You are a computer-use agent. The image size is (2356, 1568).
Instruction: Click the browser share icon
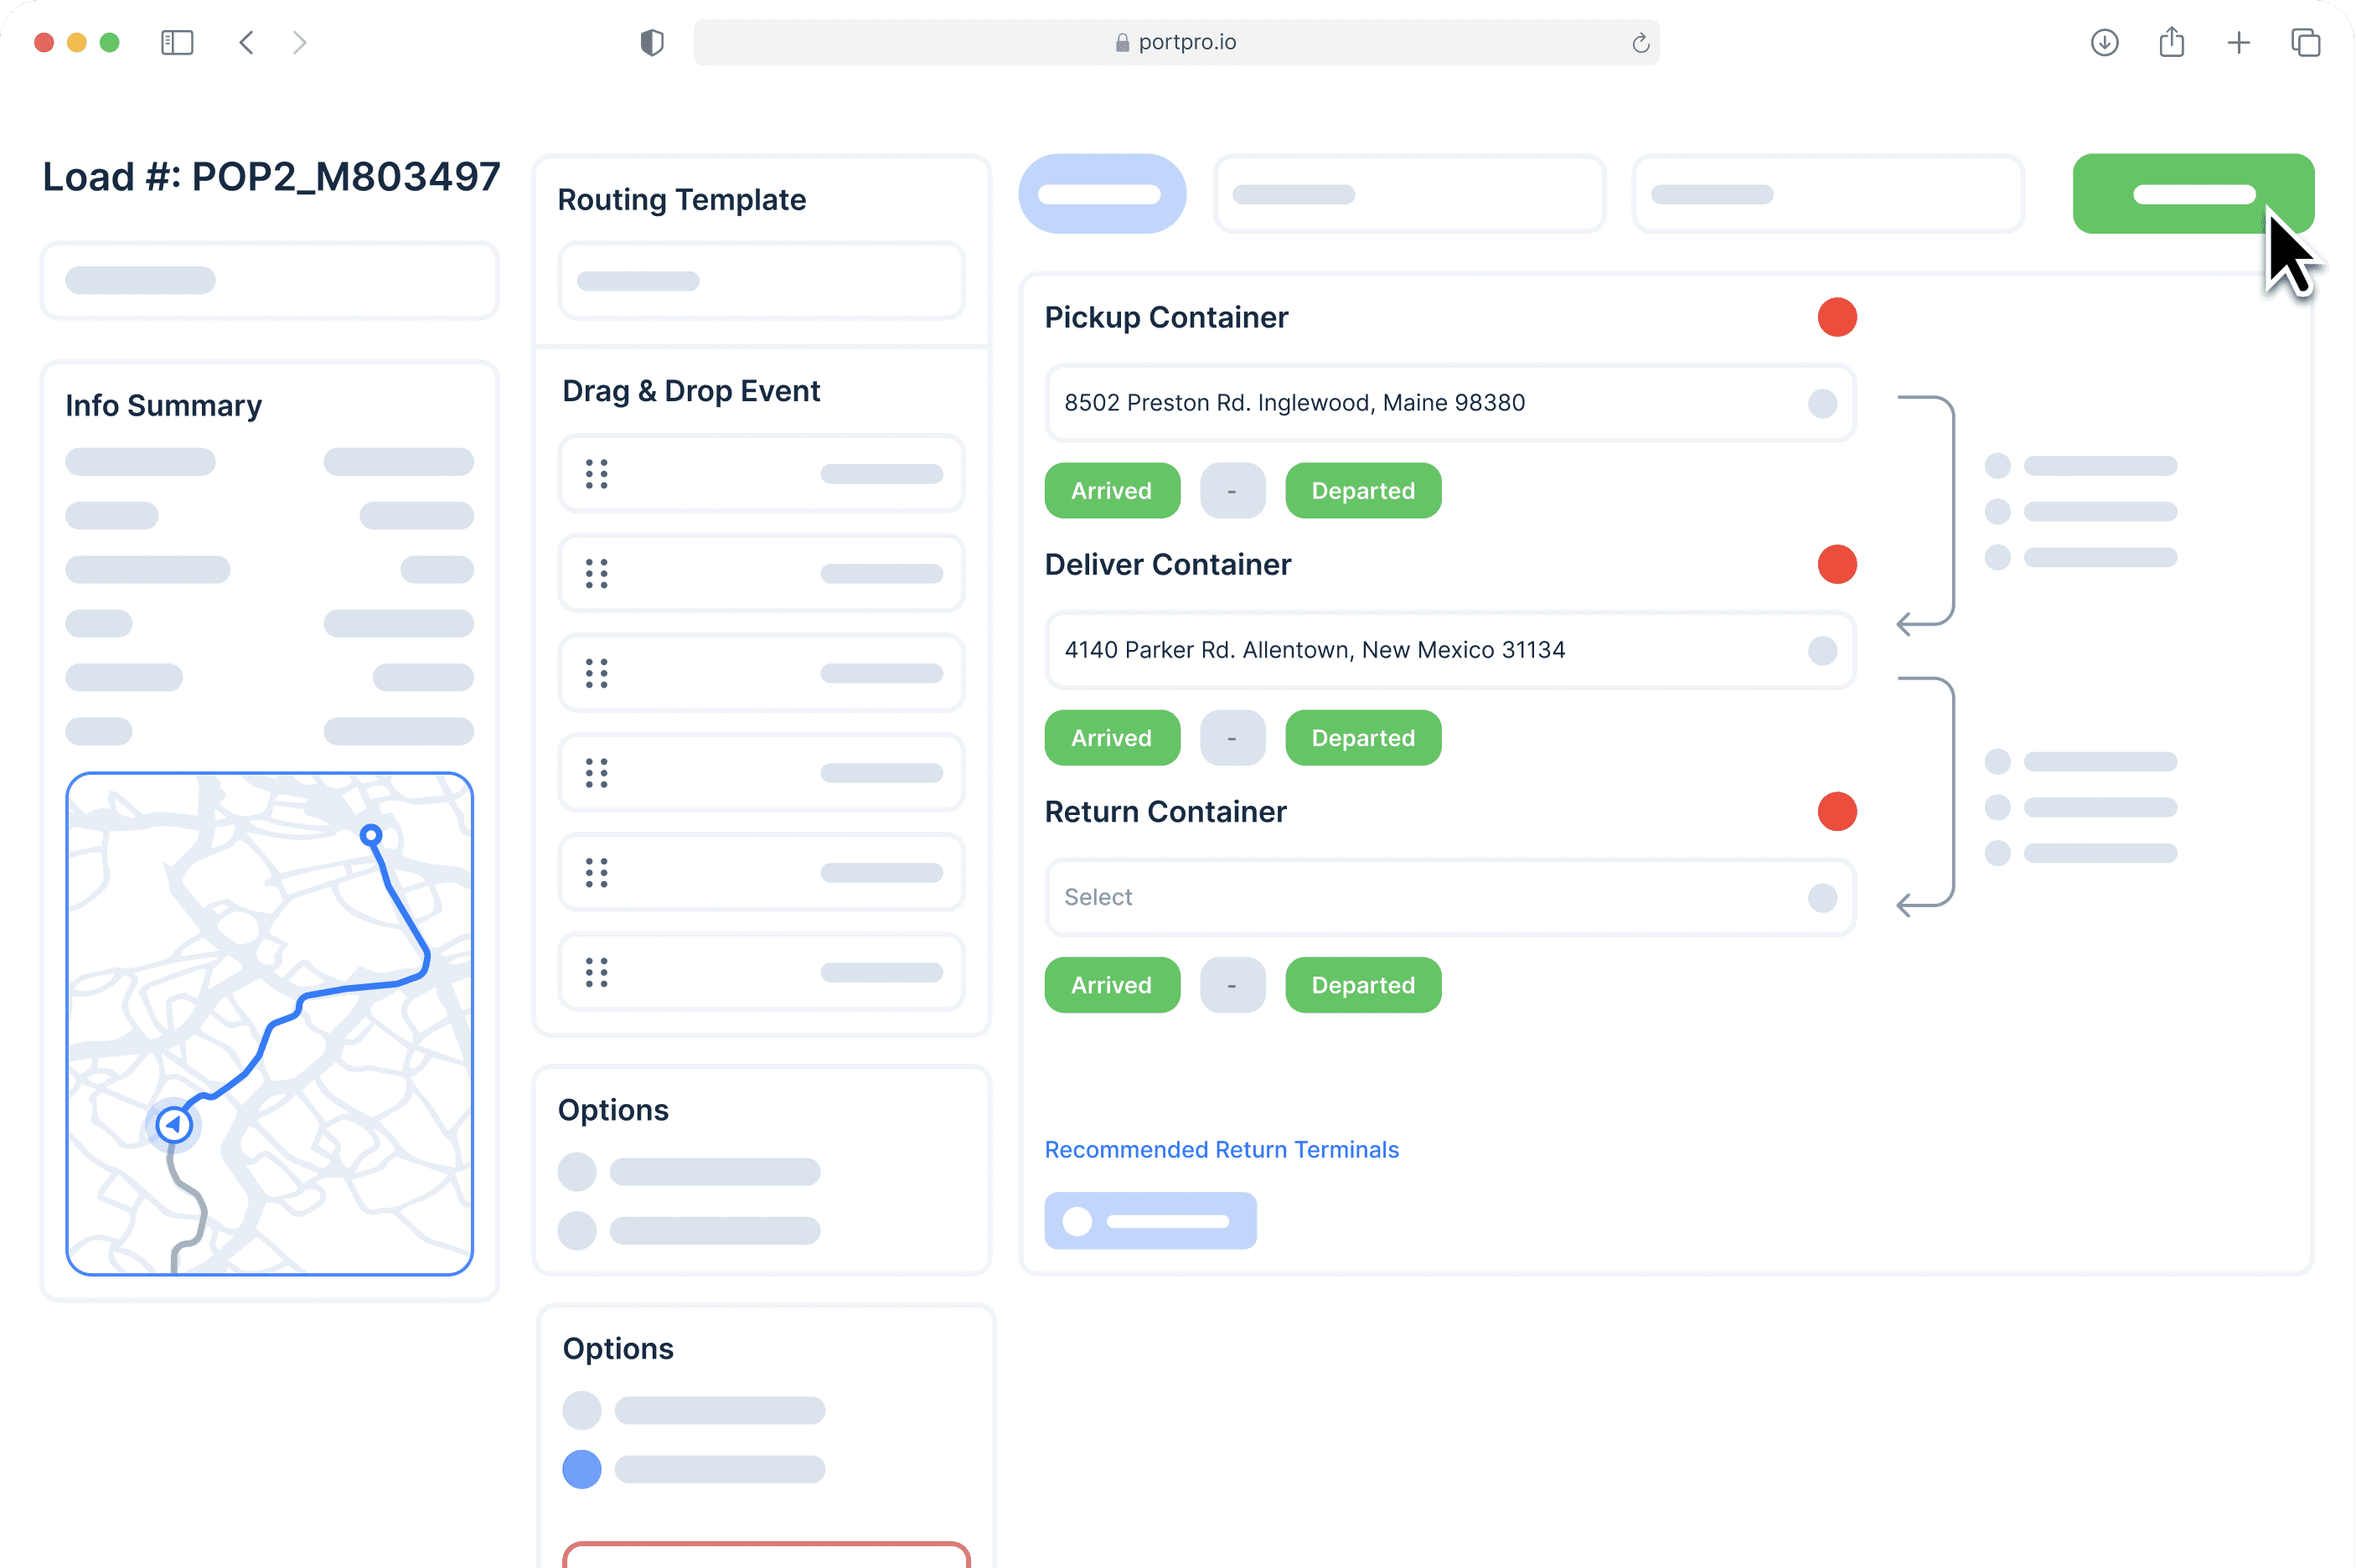pyautogui.click(x=2171, y=42)
